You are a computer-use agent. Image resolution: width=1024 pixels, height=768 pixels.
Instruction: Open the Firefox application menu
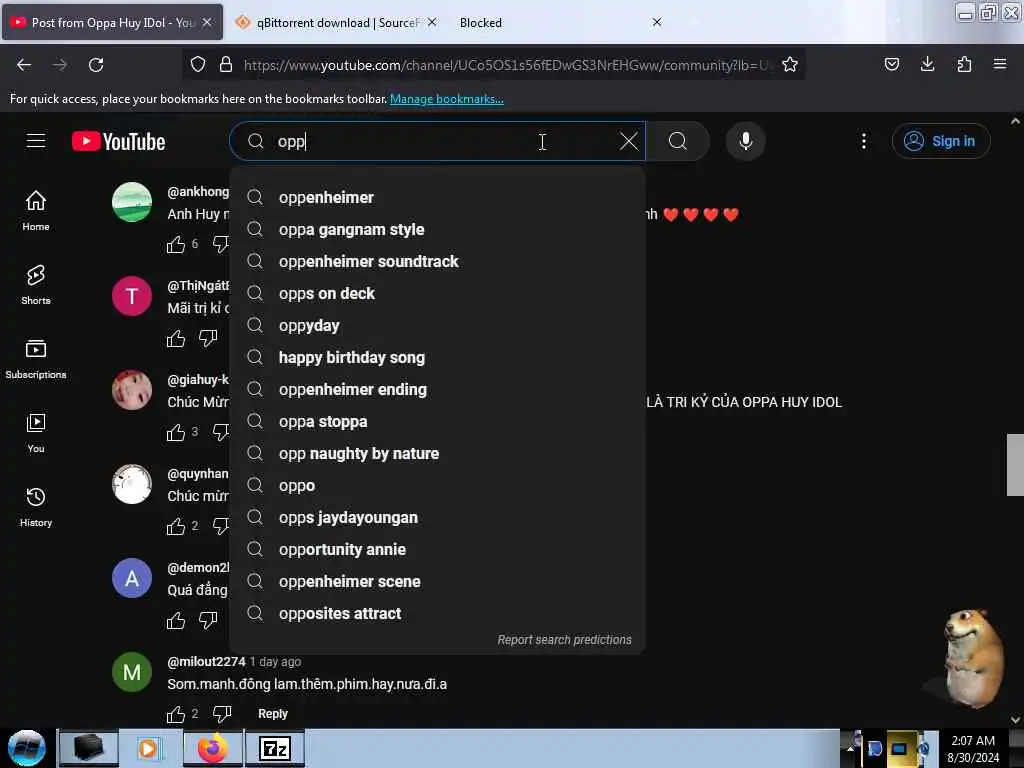[x=1000, y=65]
